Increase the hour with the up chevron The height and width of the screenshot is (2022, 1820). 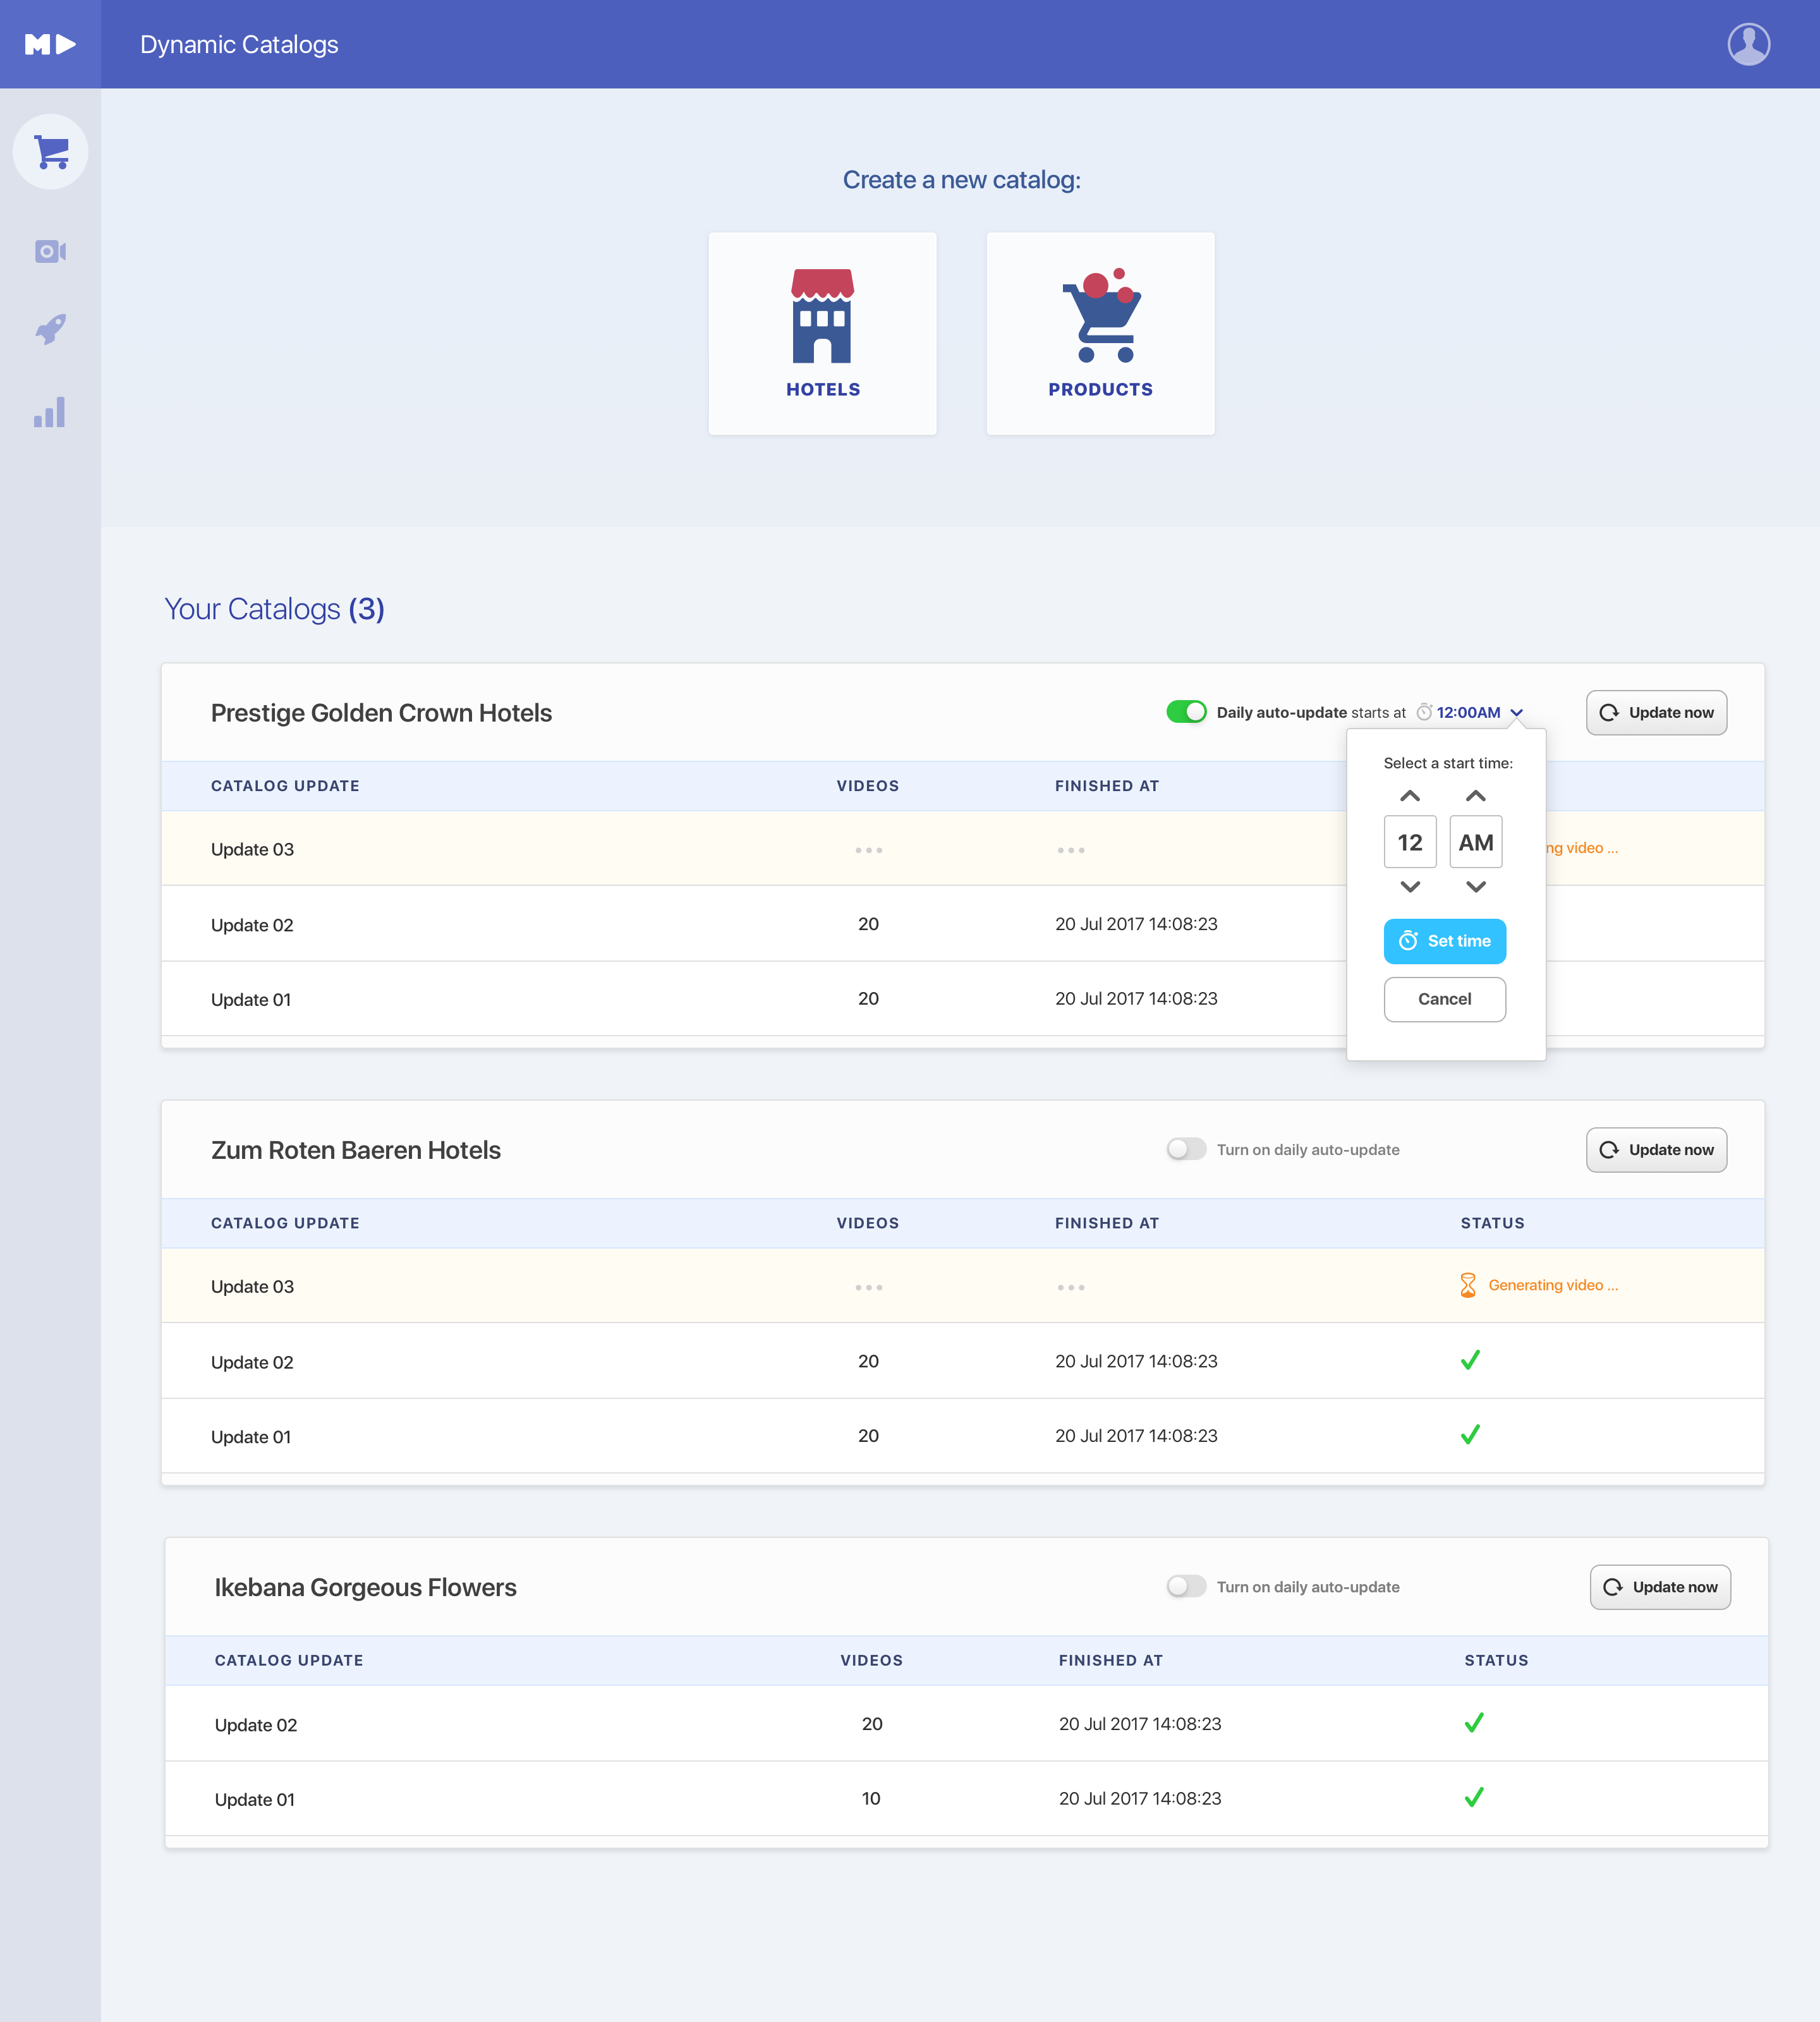tap(1410, 796)
